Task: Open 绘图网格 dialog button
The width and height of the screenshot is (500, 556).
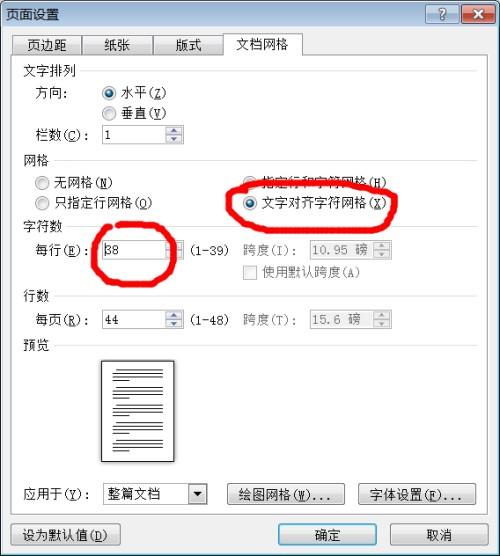Action: [x=286, y=494]
